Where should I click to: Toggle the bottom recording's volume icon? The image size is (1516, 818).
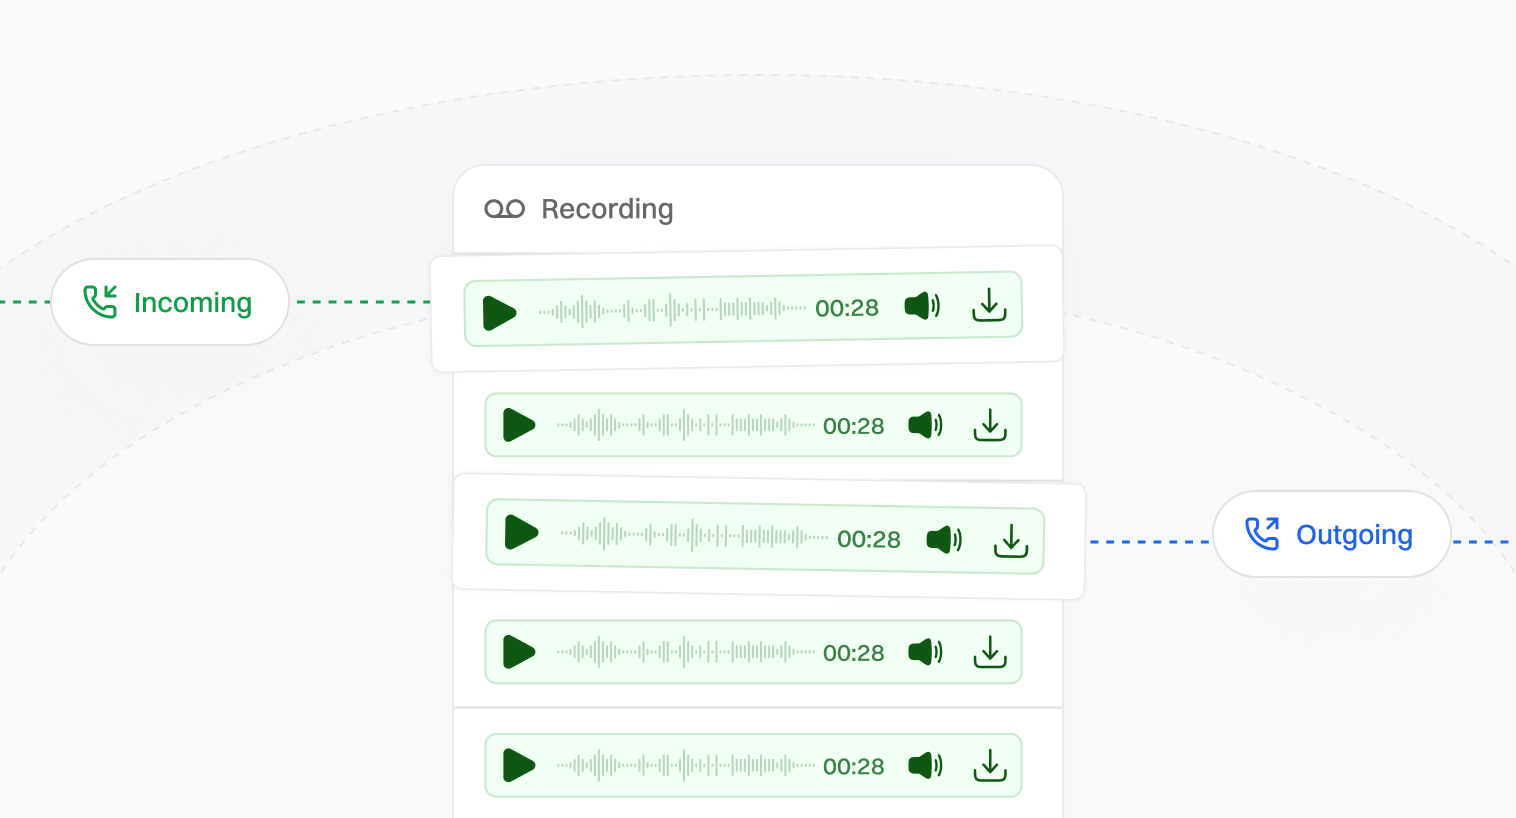(x=925, y=766)
